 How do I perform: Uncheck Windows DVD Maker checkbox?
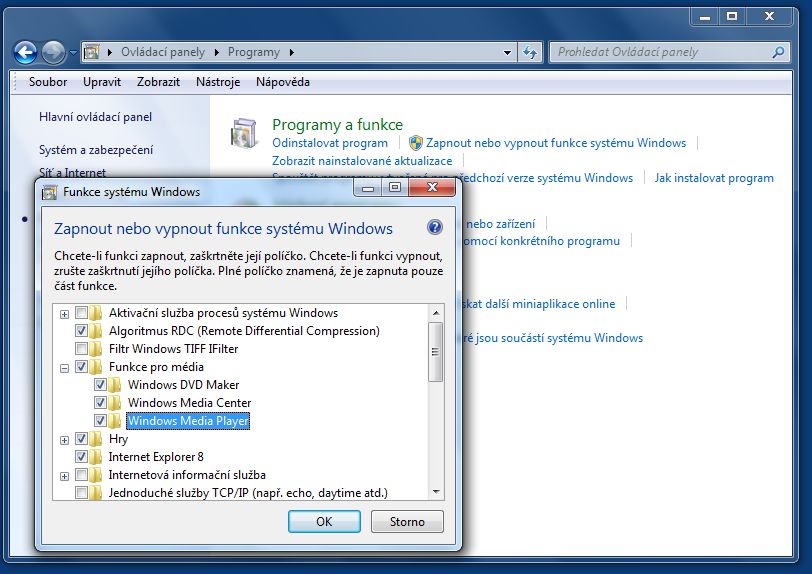click(x=100, y=384)
